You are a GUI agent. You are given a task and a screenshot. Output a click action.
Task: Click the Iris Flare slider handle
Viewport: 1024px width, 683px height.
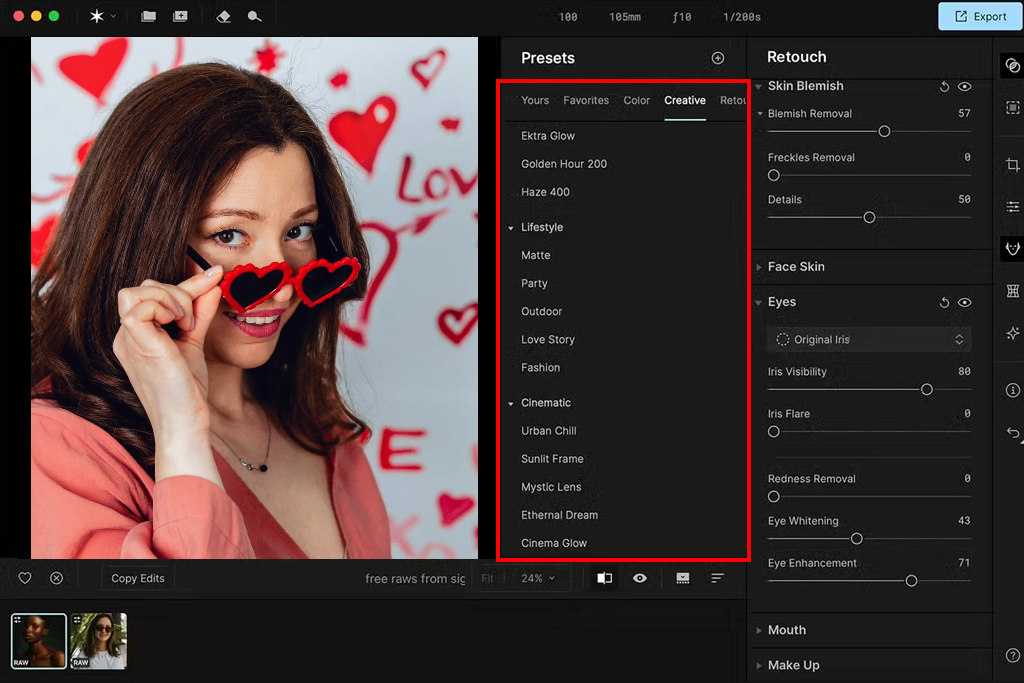[x=774, y=432]
